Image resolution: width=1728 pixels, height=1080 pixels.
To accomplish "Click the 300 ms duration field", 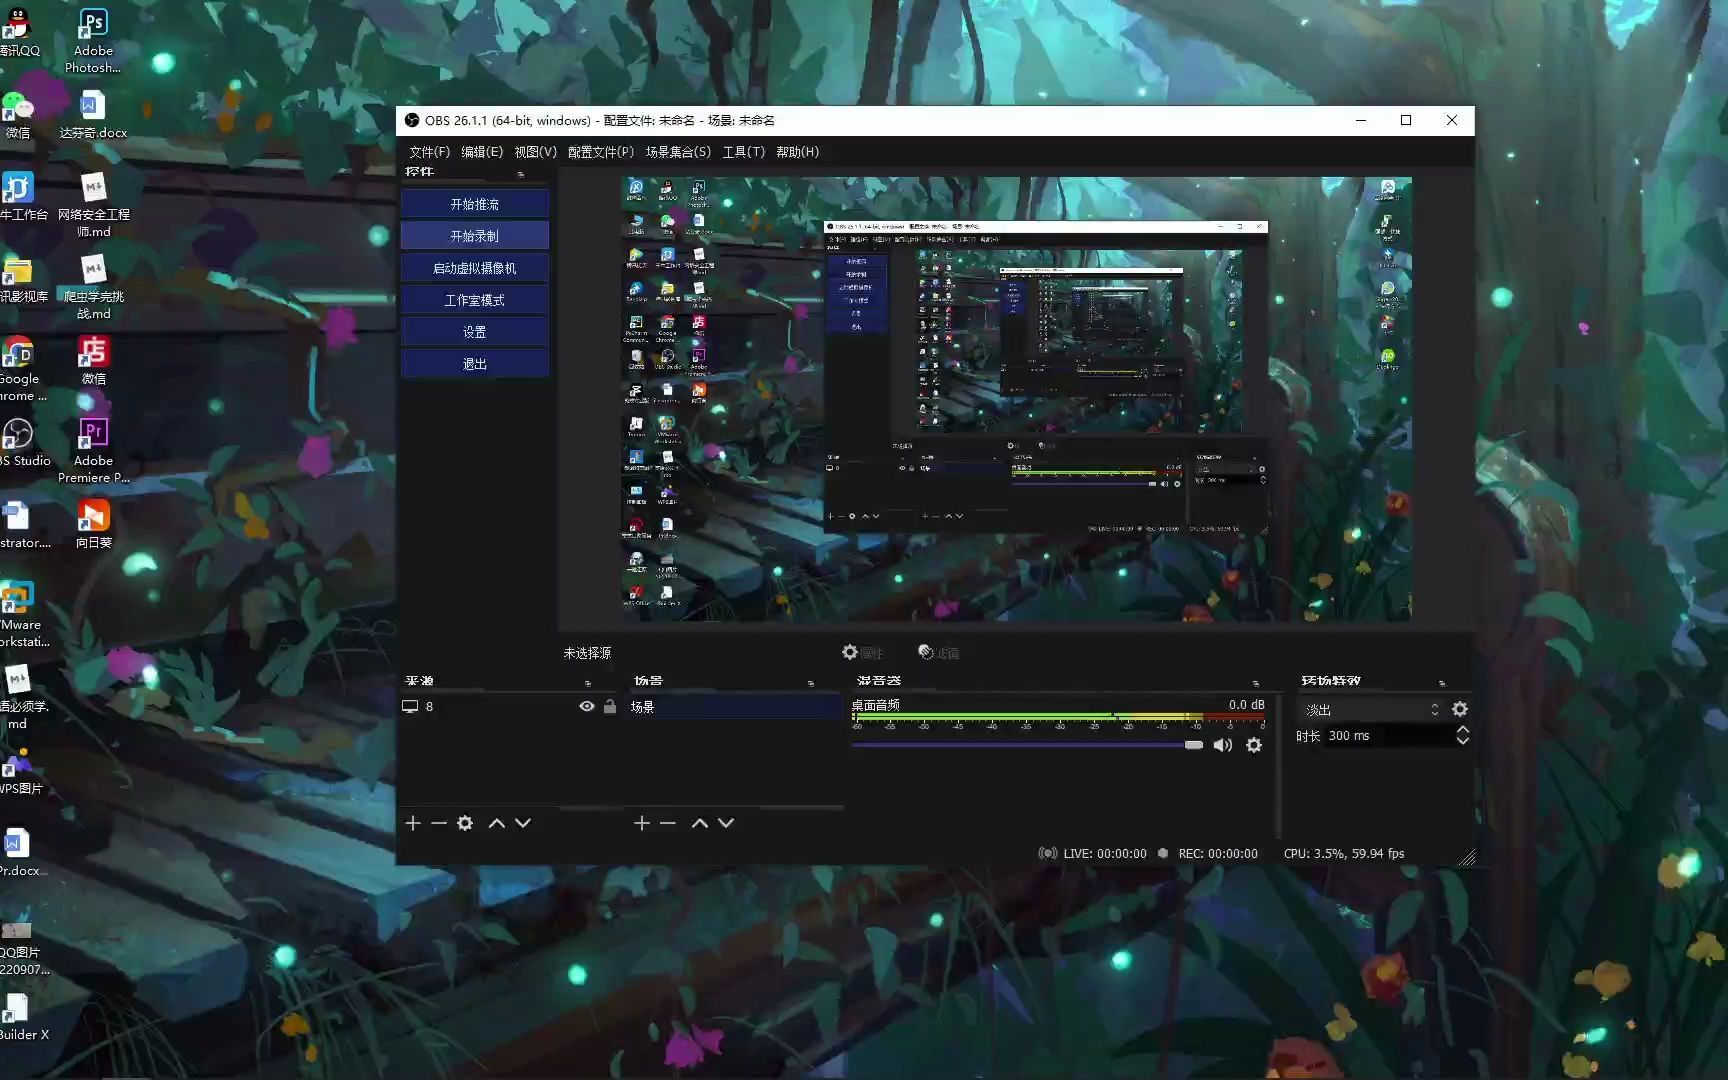I will 1388,736.
